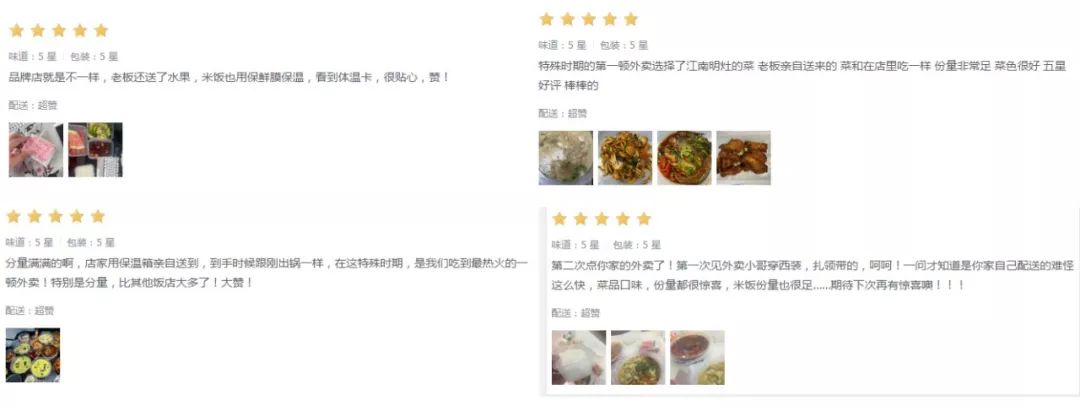Select review text starting with 品牌店就是不一样
Viewport: 1080px width, 406px height.
(229, 77)
